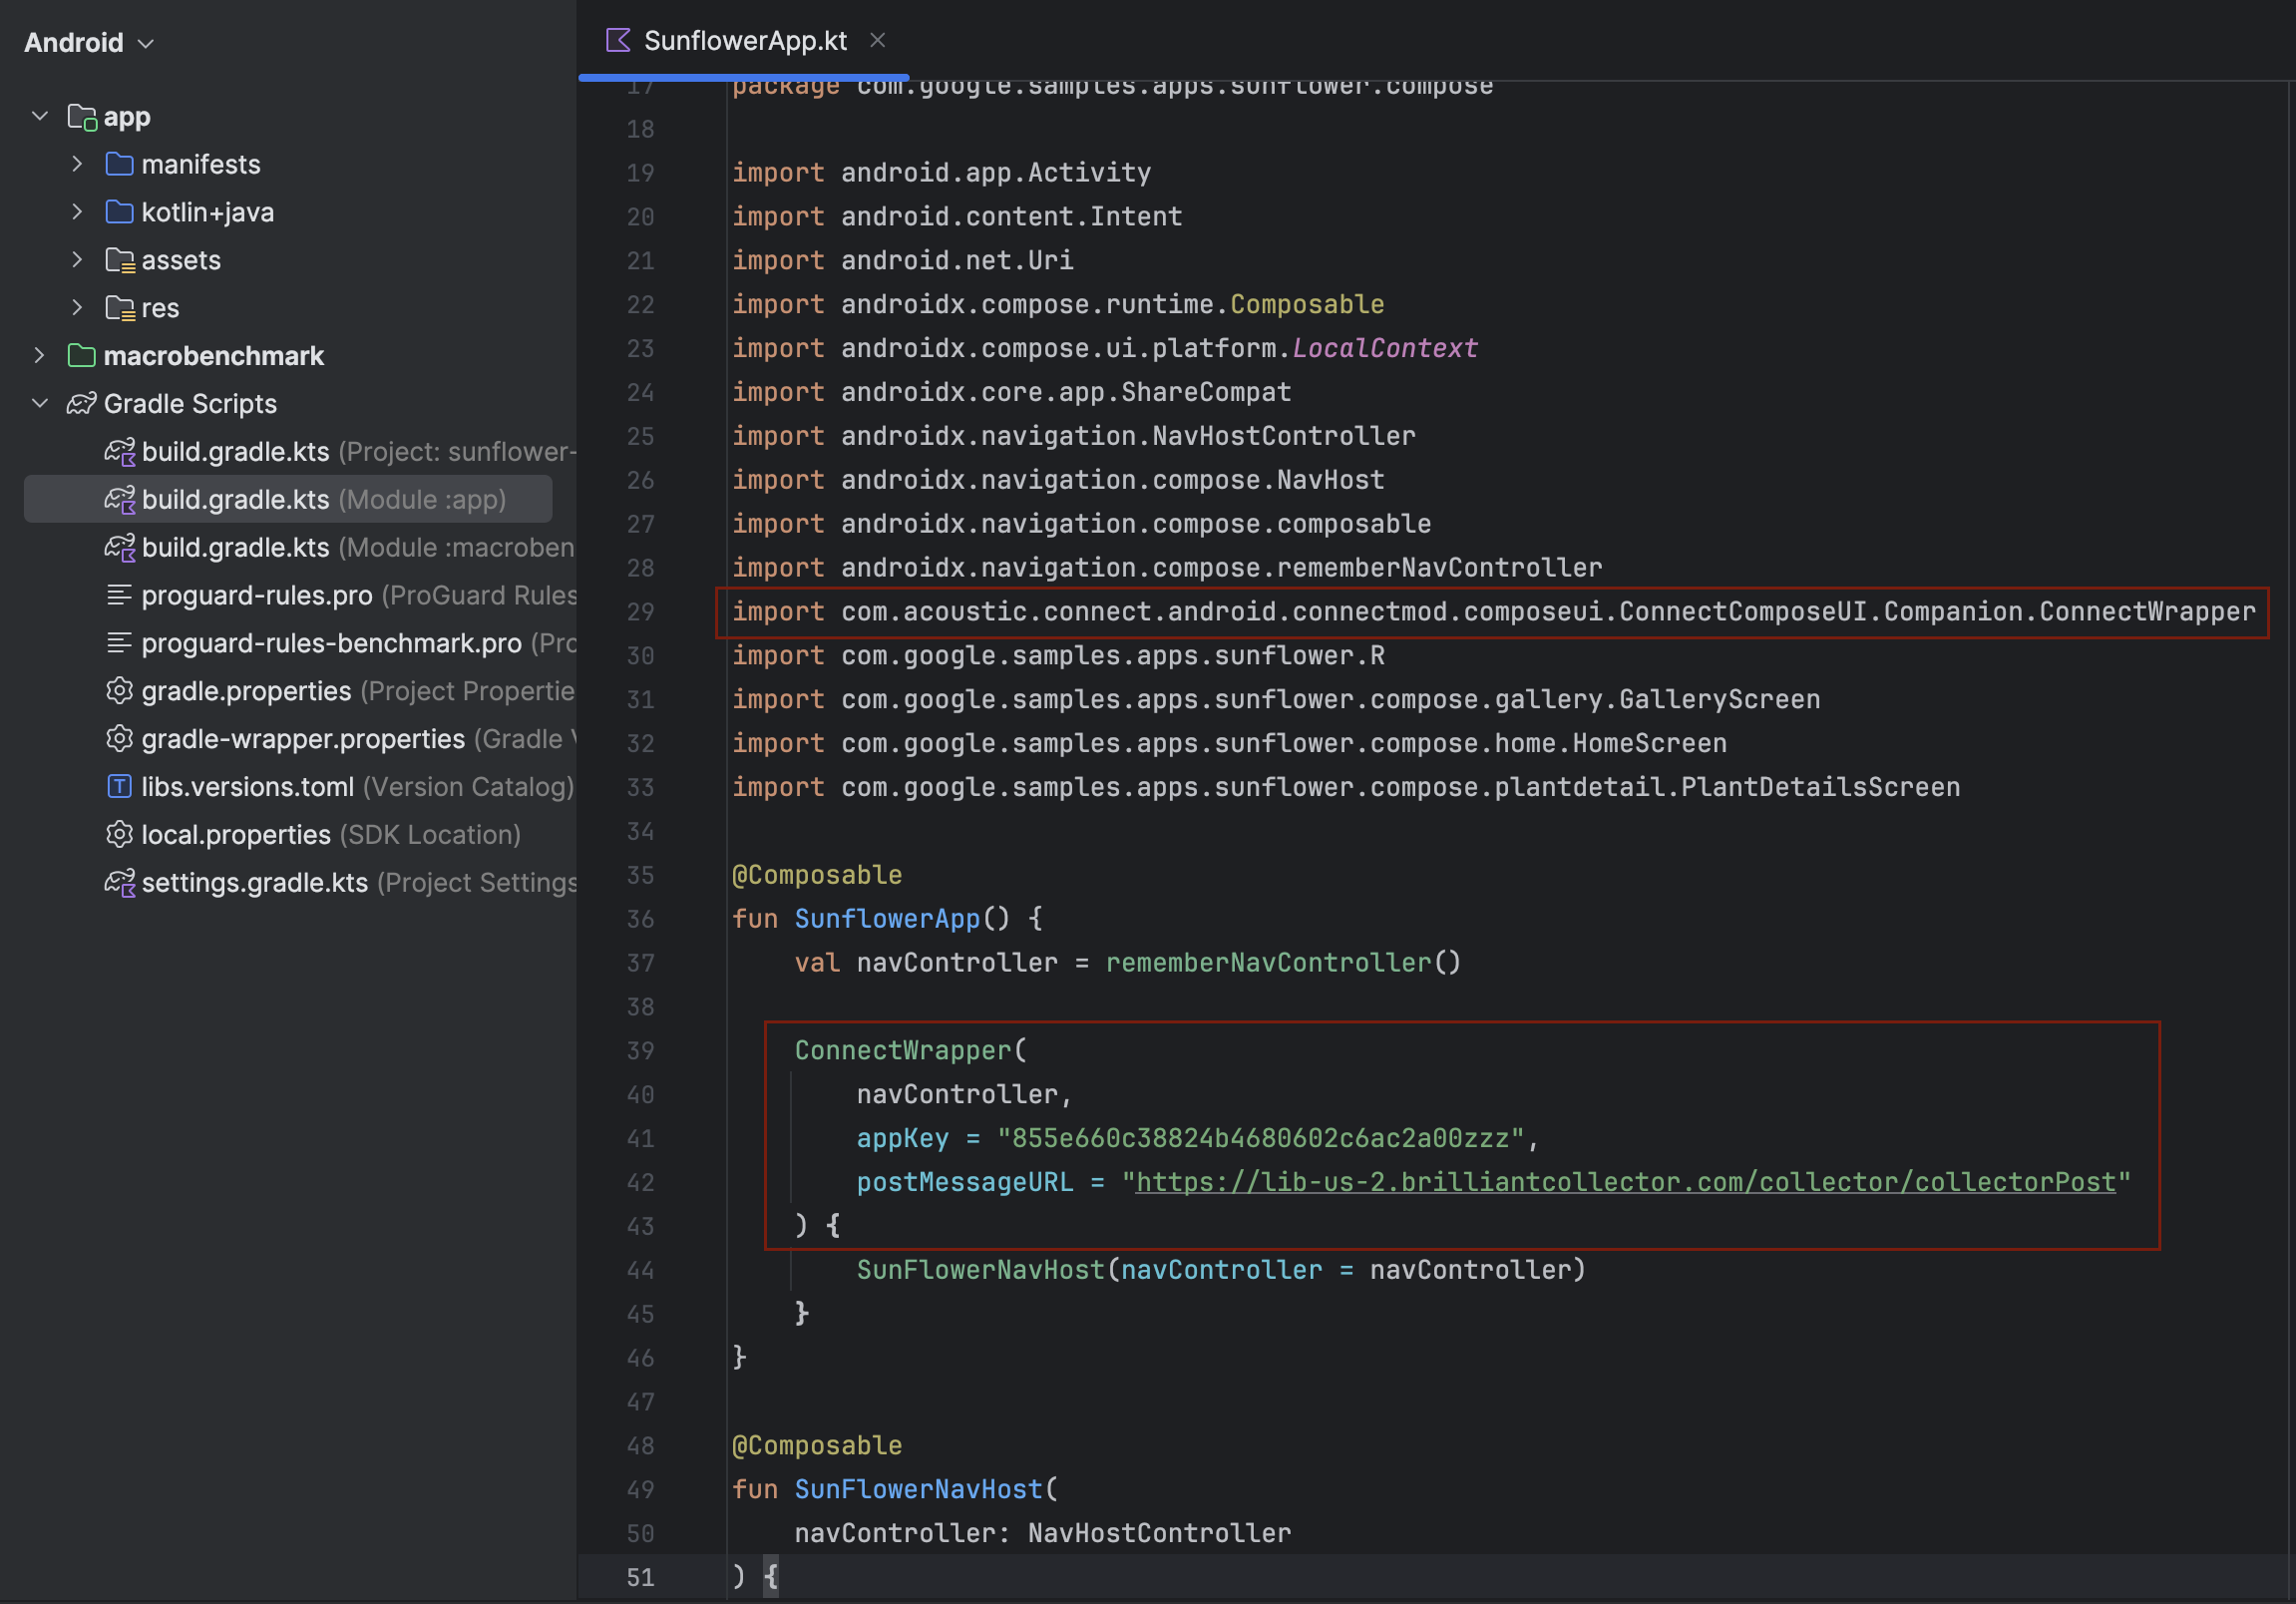Collapse the app module tree node

click(40, 116)
